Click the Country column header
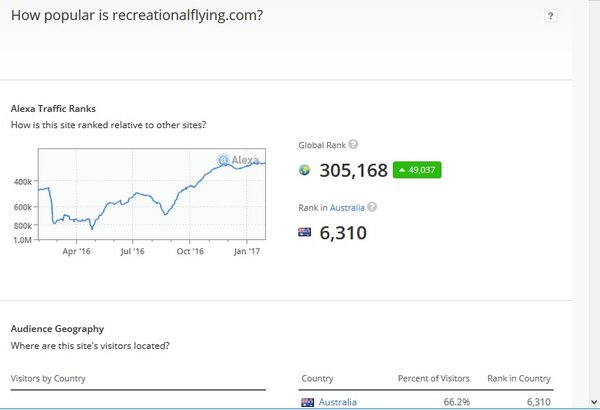 [x=317, y=379]
